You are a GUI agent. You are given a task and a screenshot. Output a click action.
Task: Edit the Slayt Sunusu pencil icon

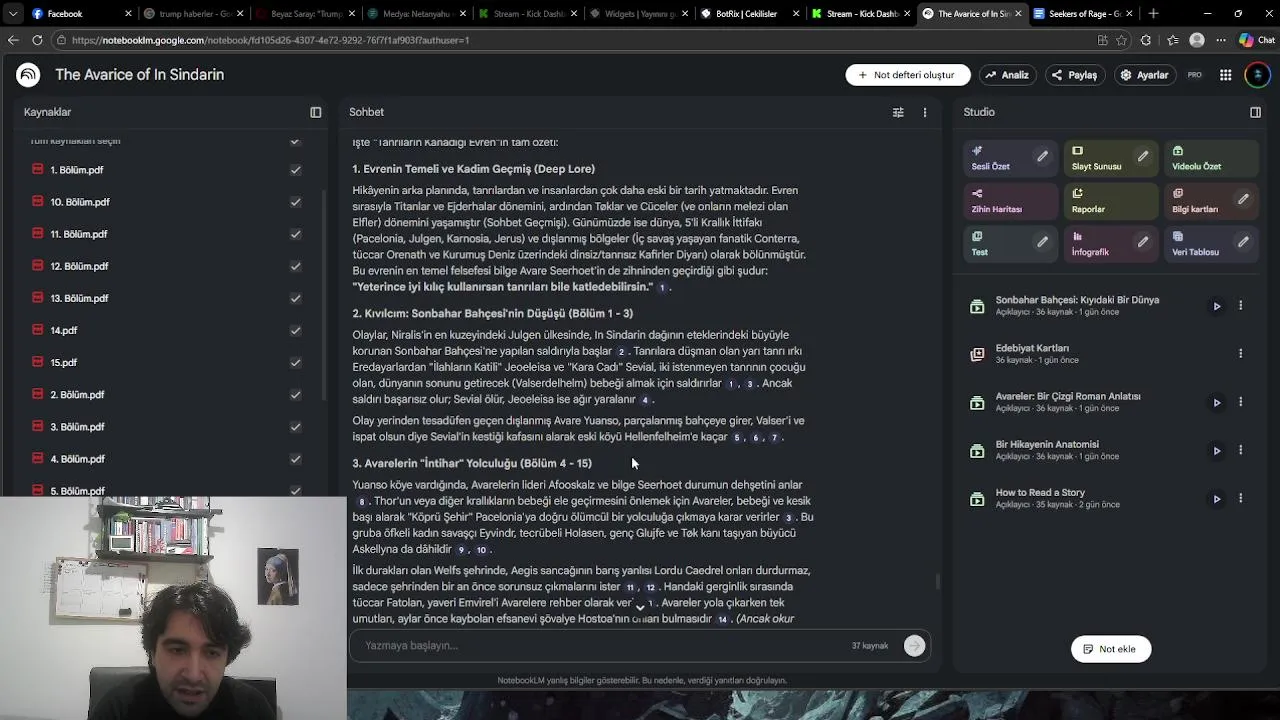tap(1143, 156)
